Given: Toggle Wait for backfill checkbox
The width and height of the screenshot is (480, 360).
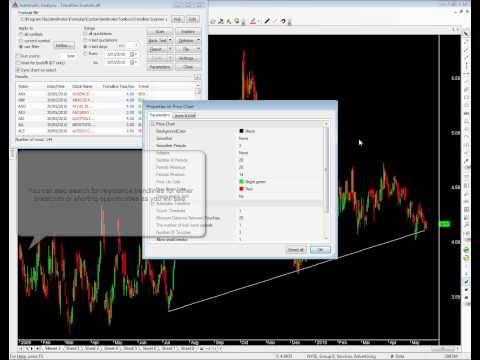Looking at the screenshot, I should [19, 63].
